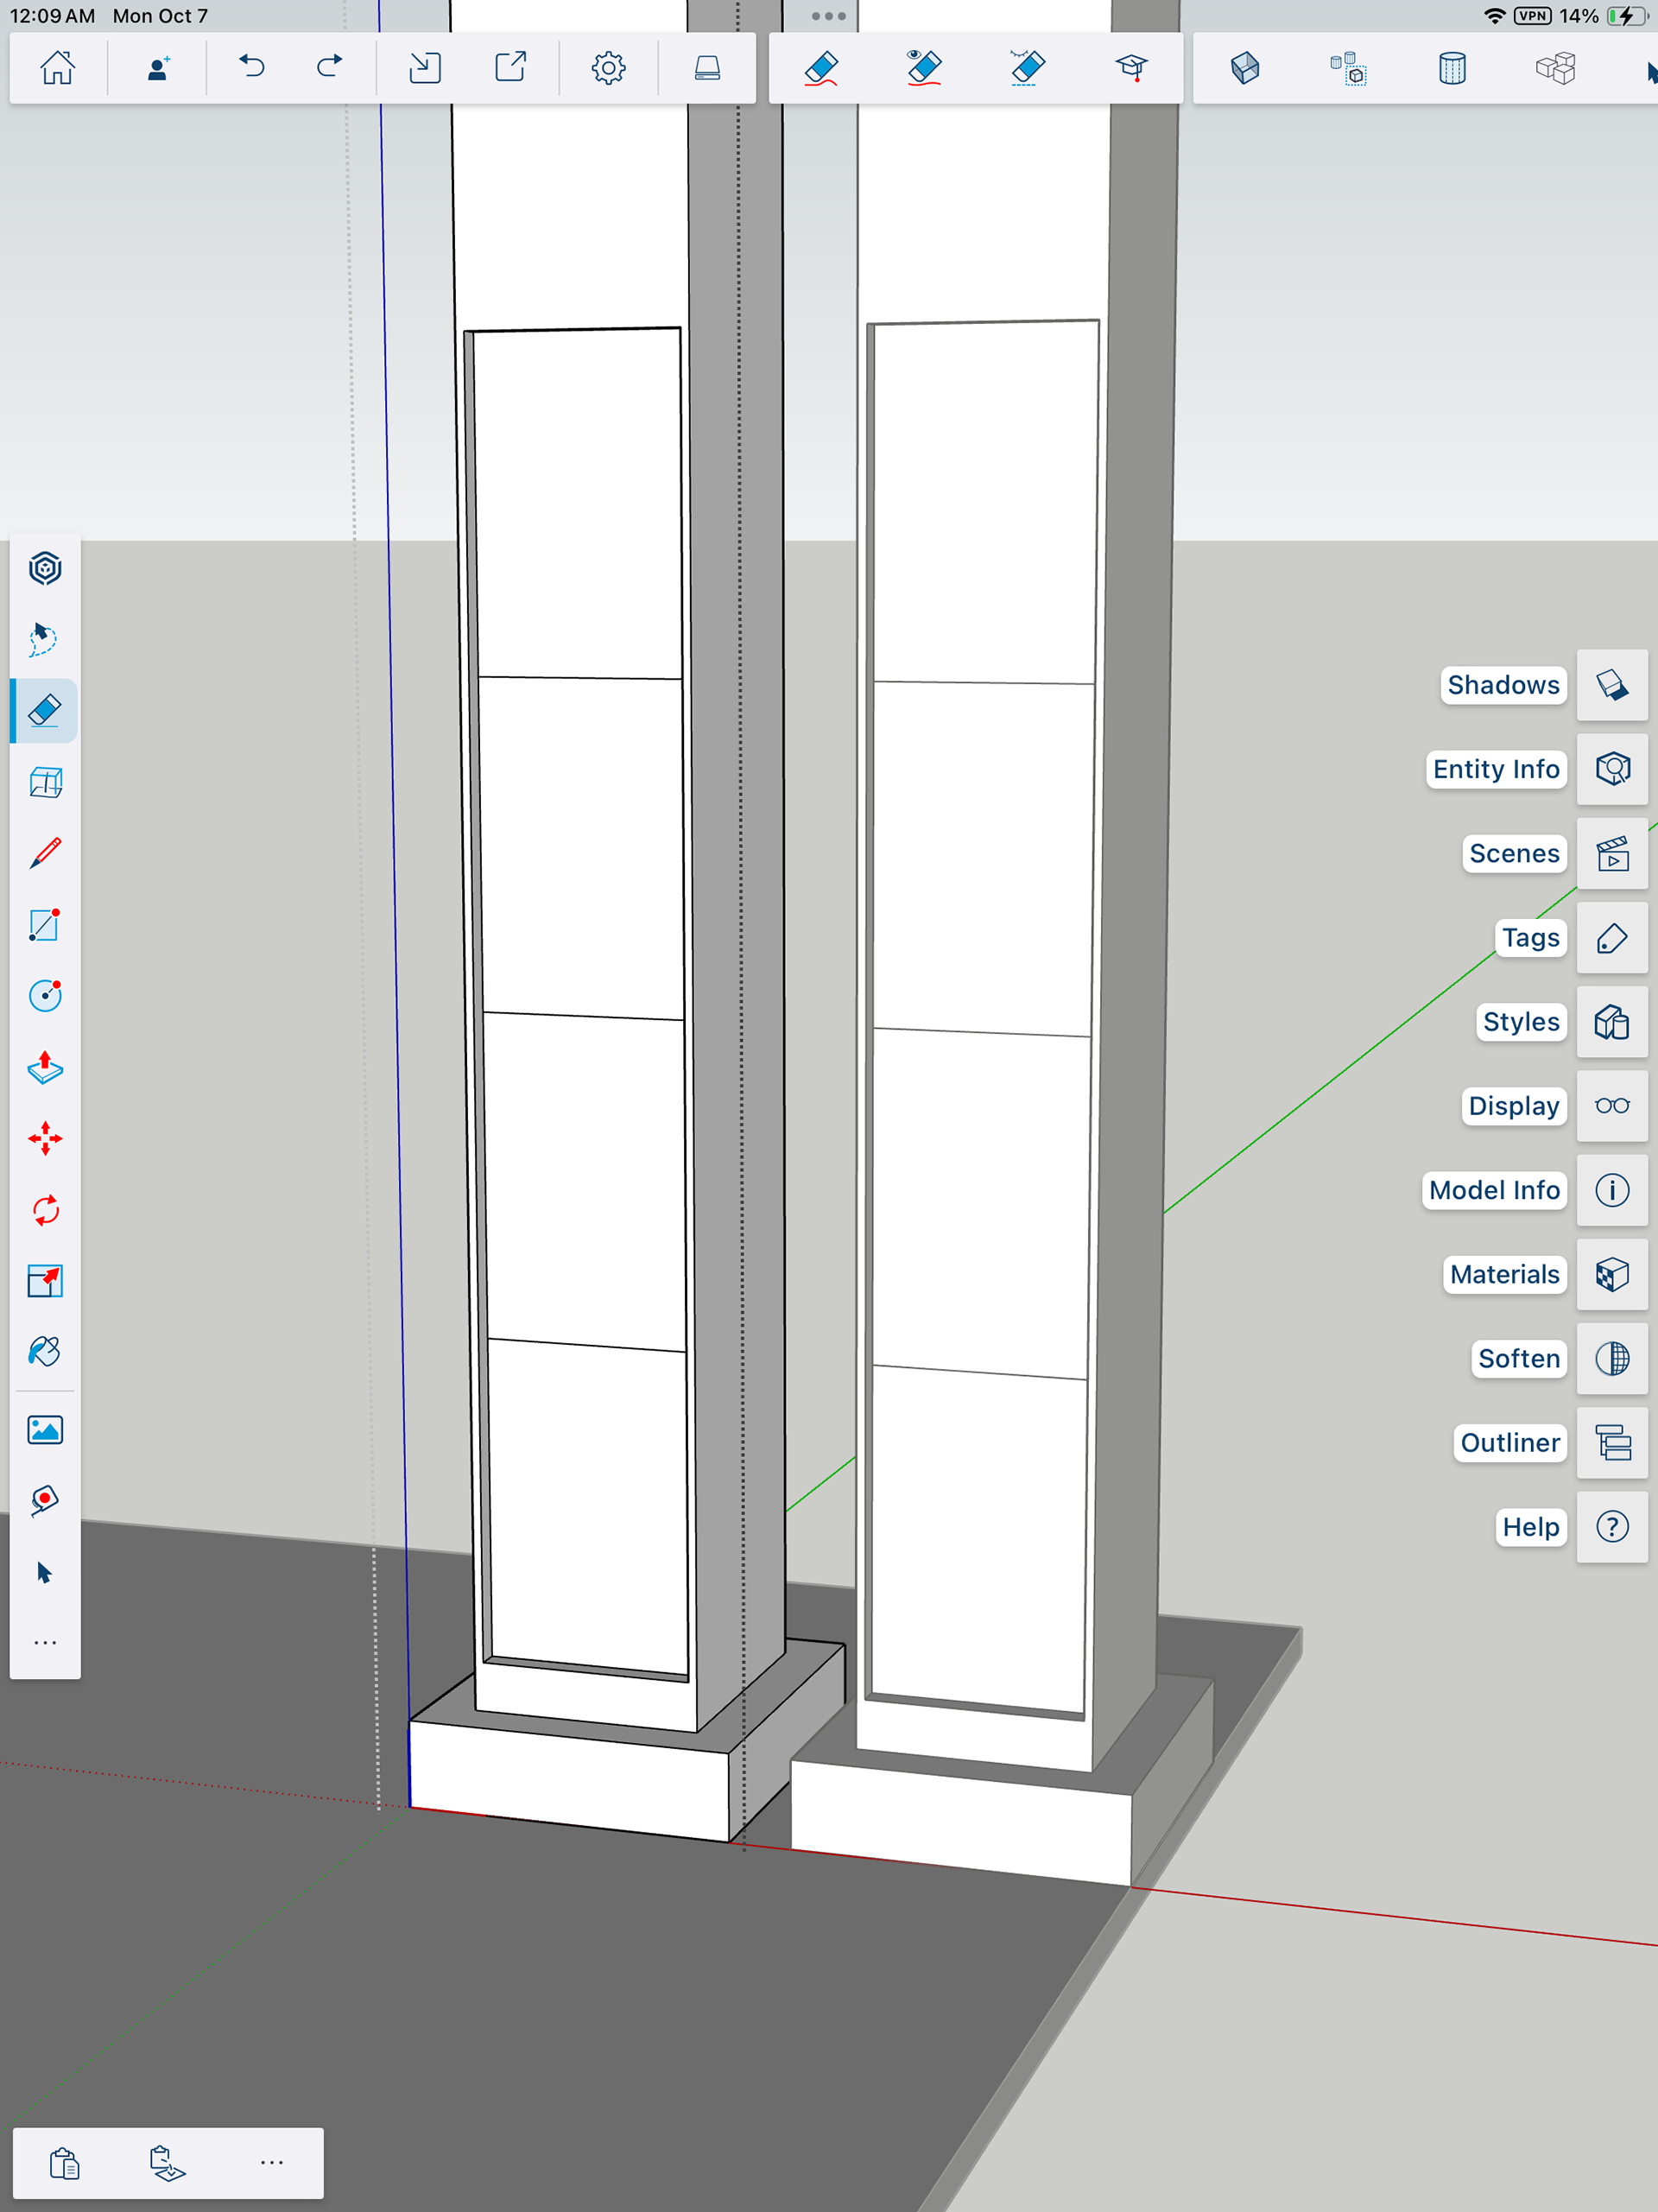Select the Move tool
1658x2212 pixels.
(x=45, y=1139)
